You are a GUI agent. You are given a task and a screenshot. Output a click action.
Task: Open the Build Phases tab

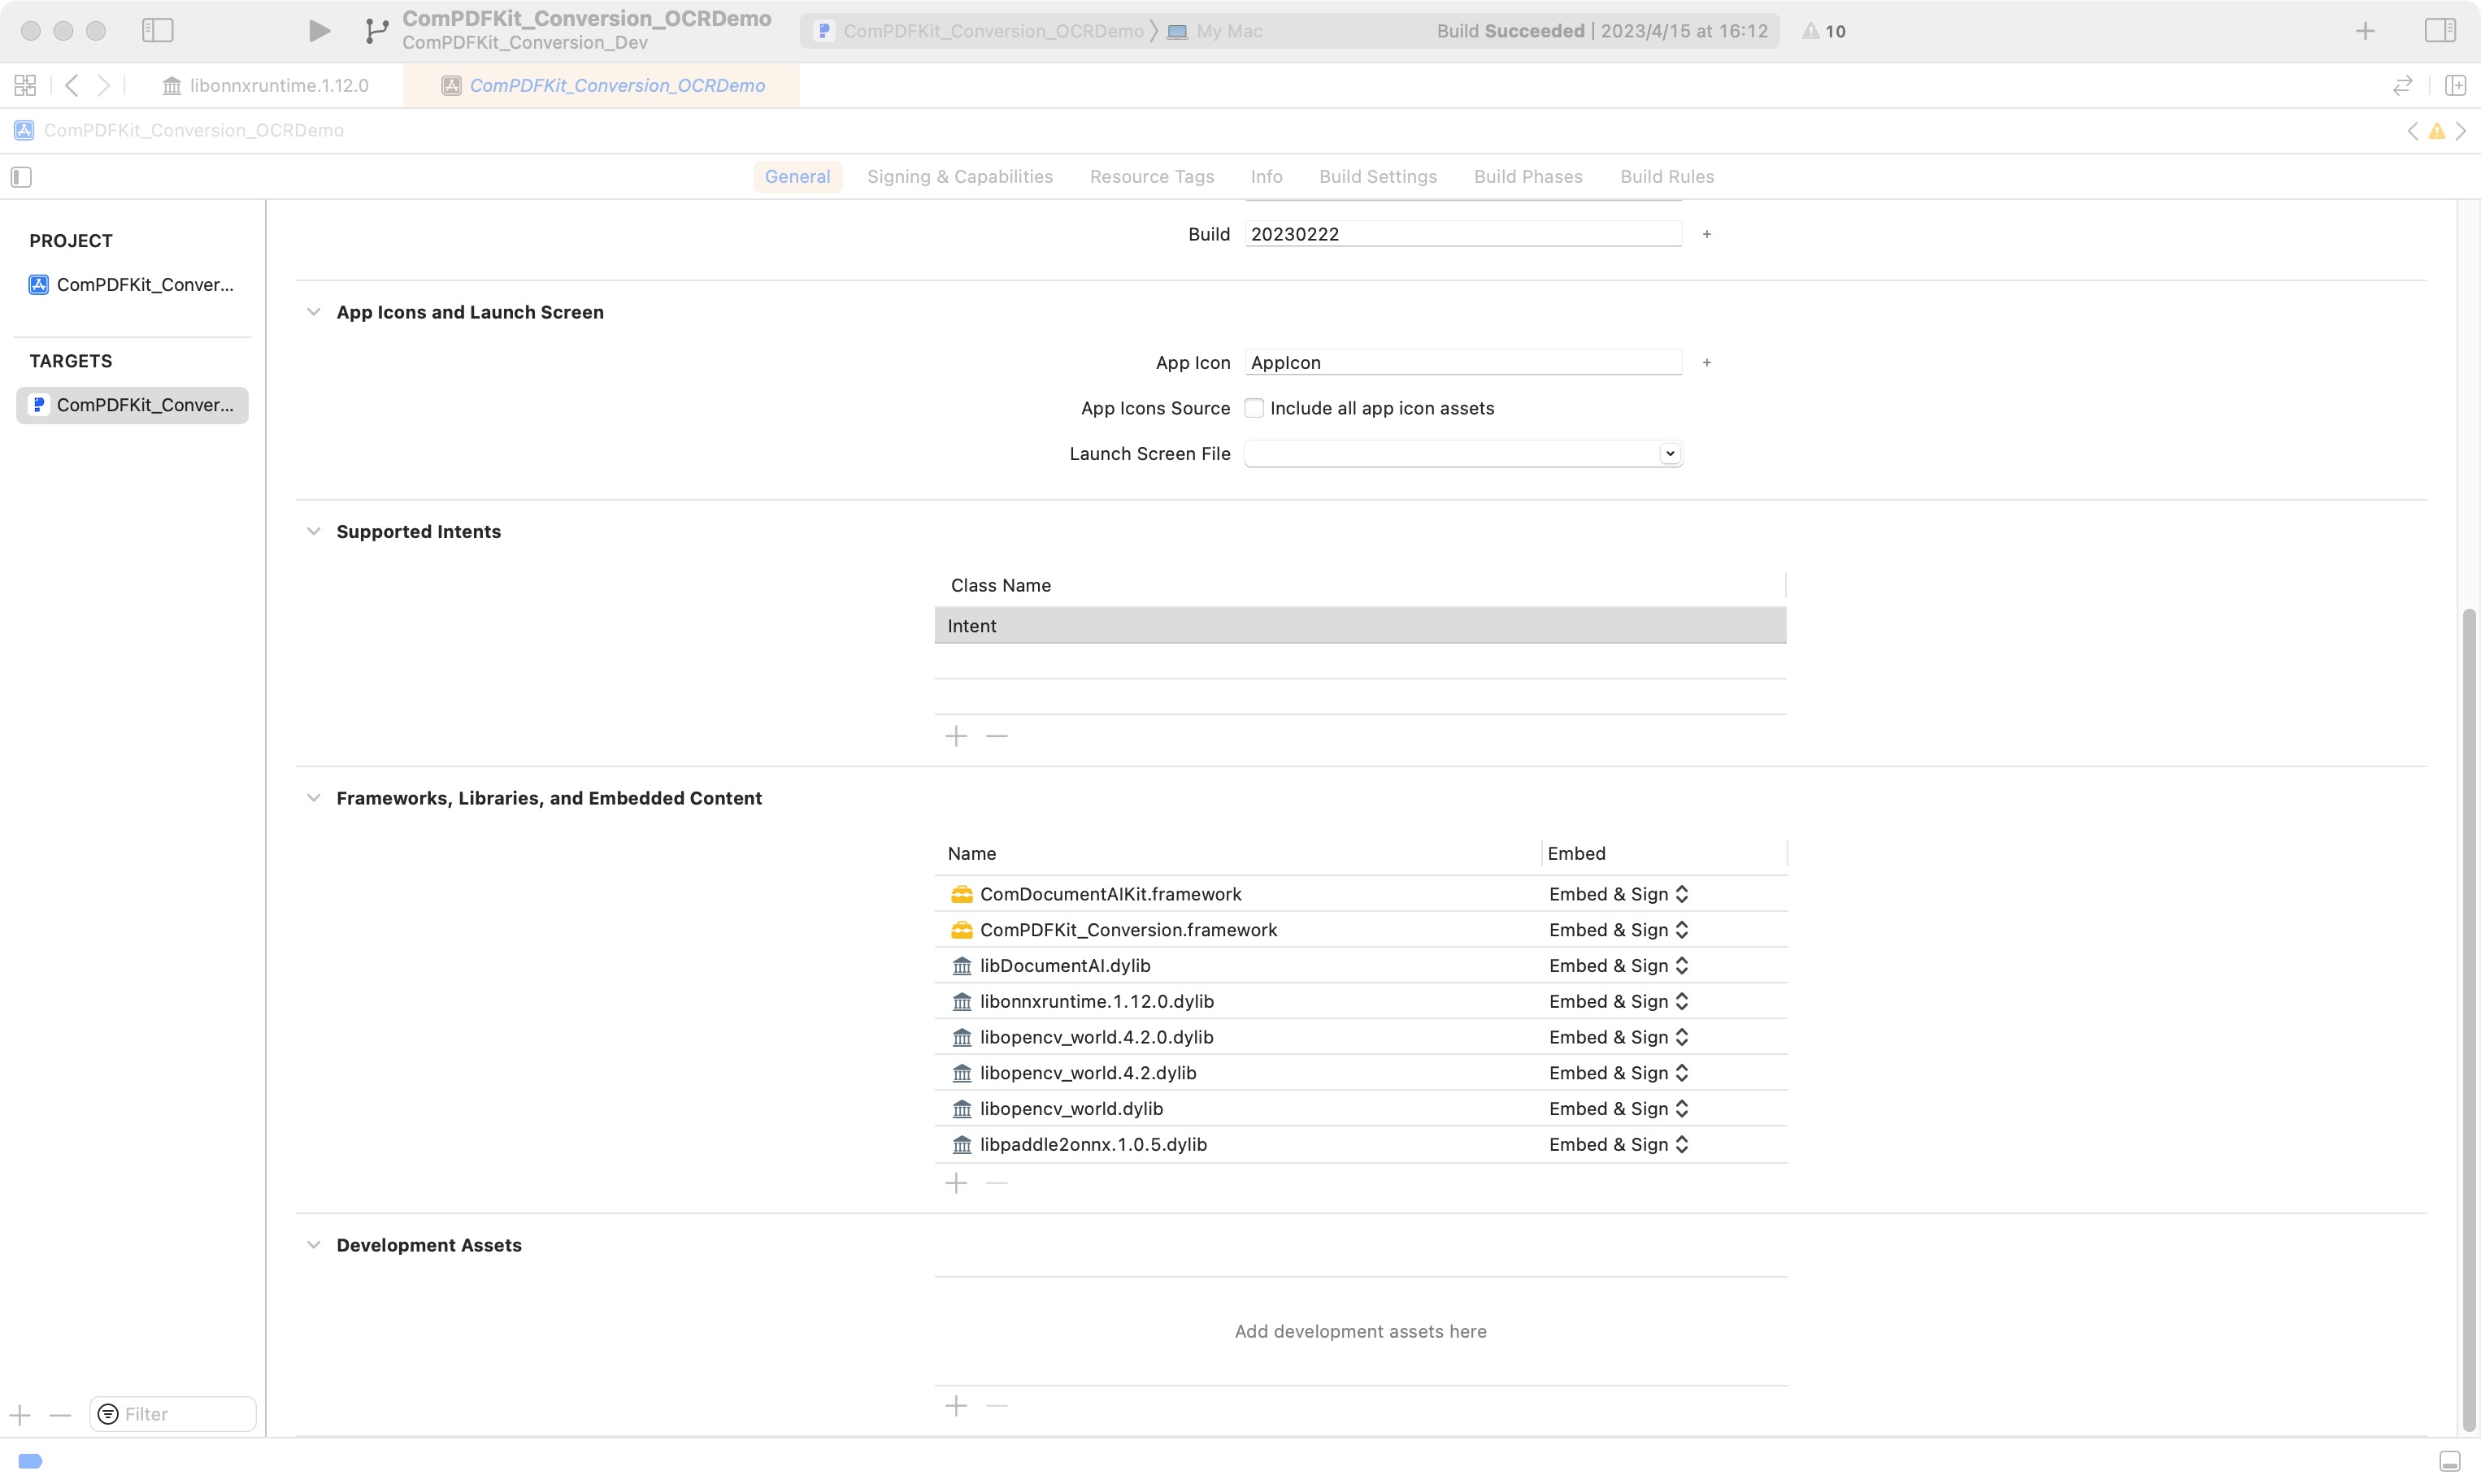pyautogui.click(x=1528, y=177)
